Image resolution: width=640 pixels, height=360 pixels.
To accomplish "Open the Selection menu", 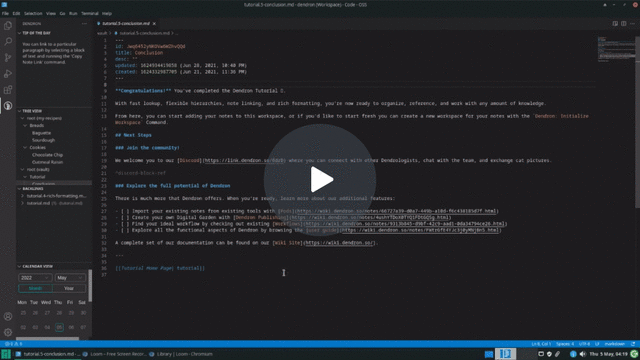I will point(33,13).
